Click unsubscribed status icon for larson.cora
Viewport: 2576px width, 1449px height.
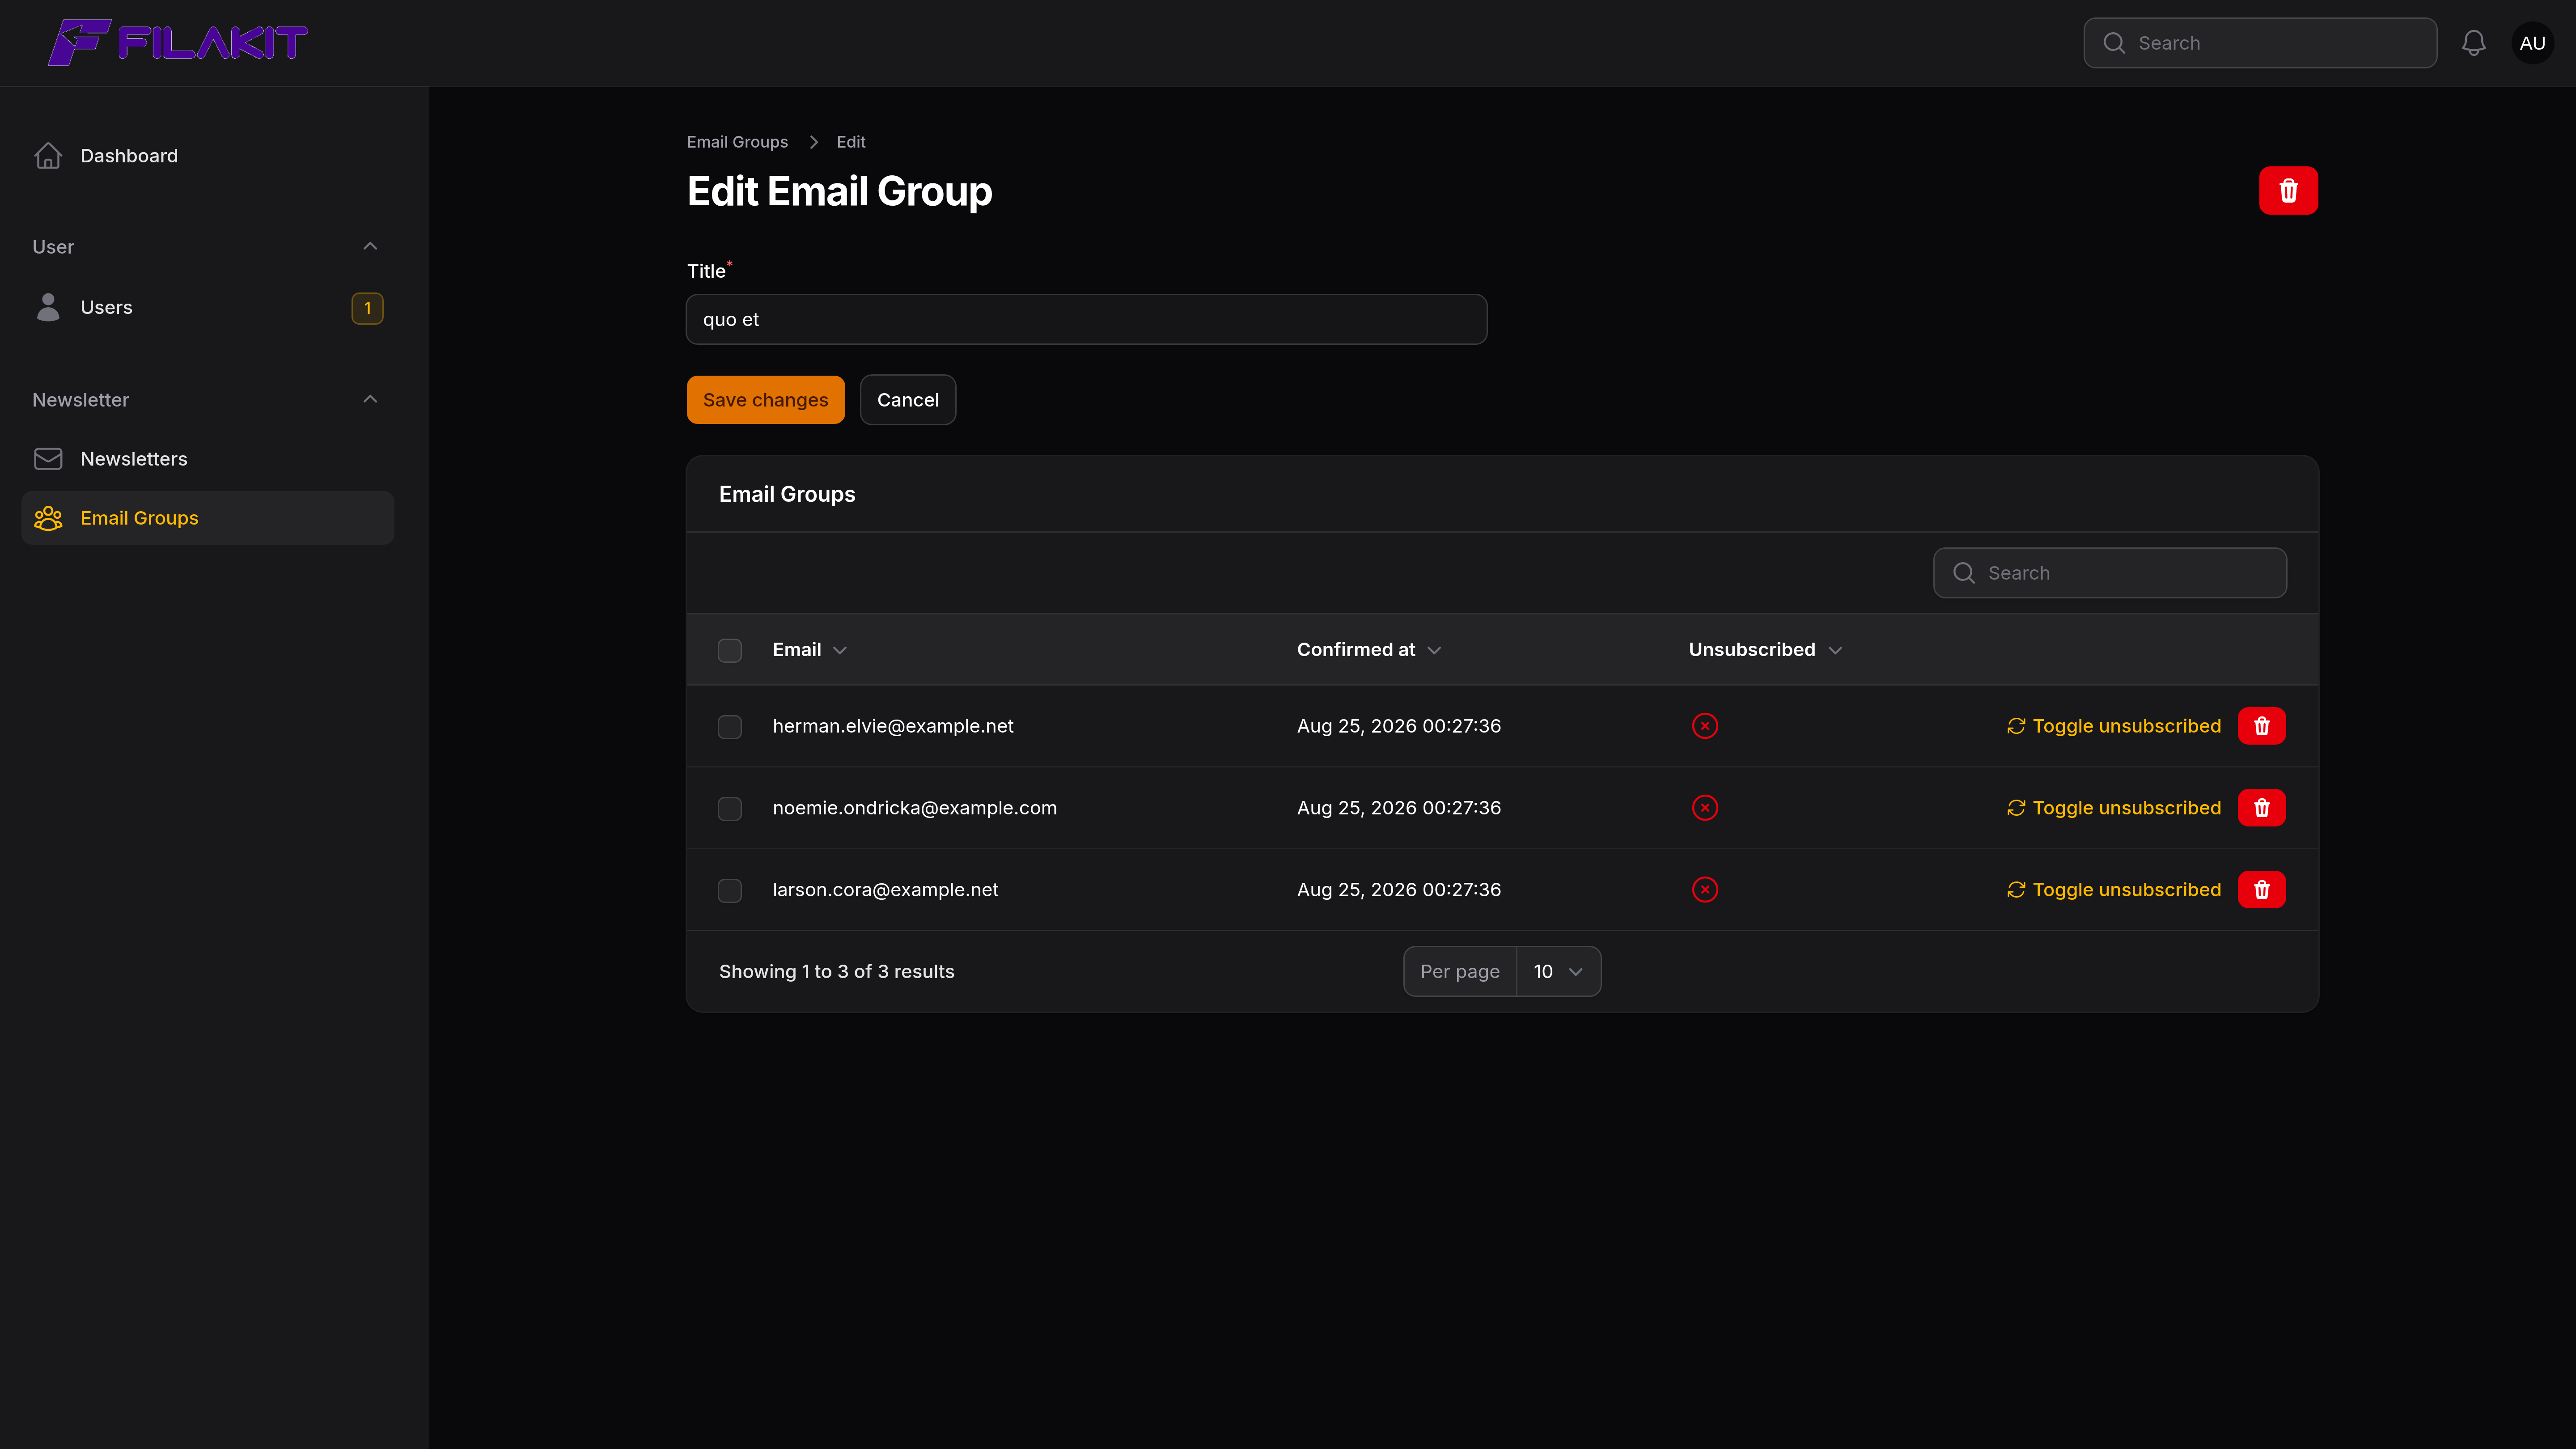coord(1705,890)
